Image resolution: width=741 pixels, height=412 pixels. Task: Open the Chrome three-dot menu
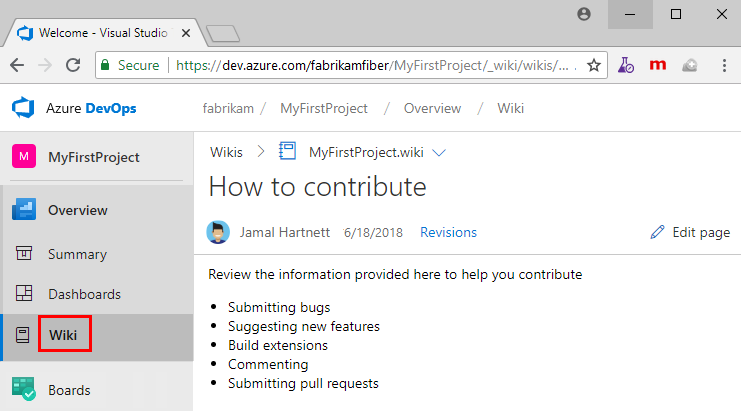coord(723,65)
